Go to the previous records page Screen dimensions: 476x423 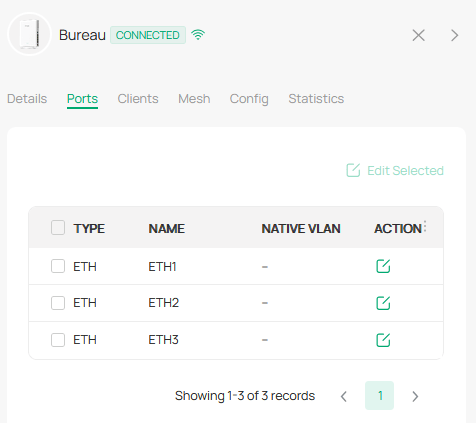click(x=344, y=396)
